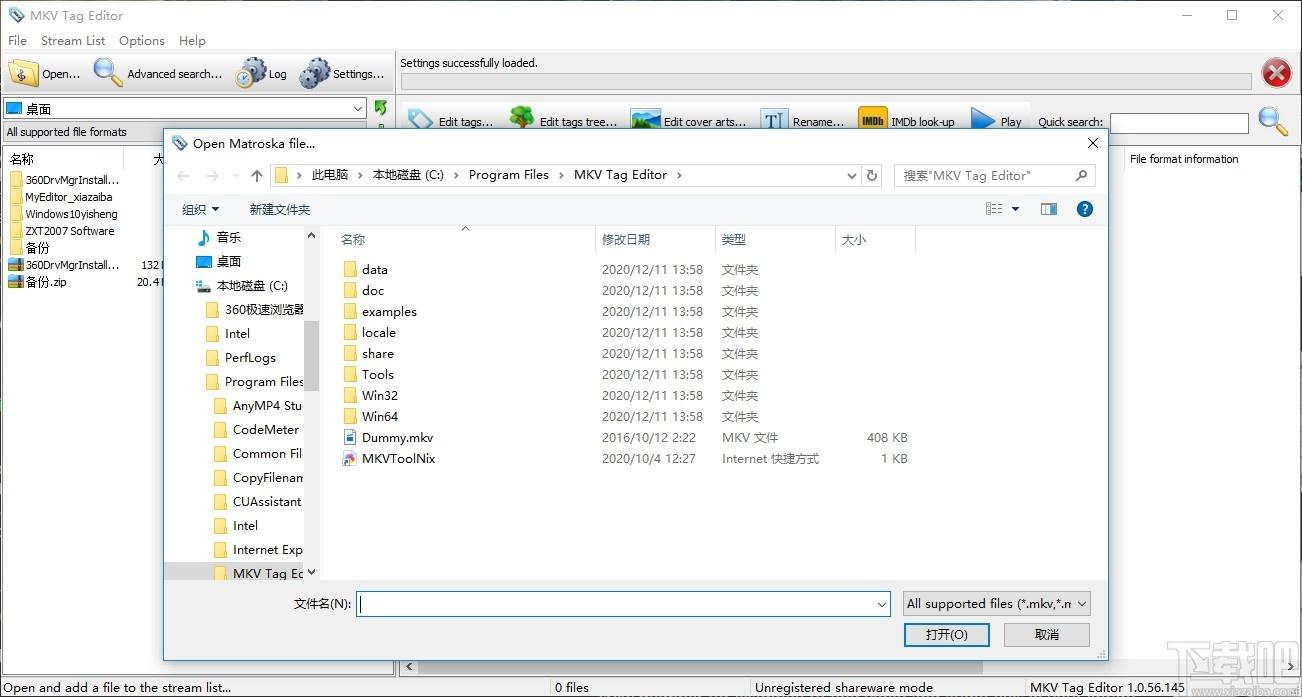The width and height of the screenshot is (1302, 697).
Task: Click the dialog back arrow
Action: [183, 175]
